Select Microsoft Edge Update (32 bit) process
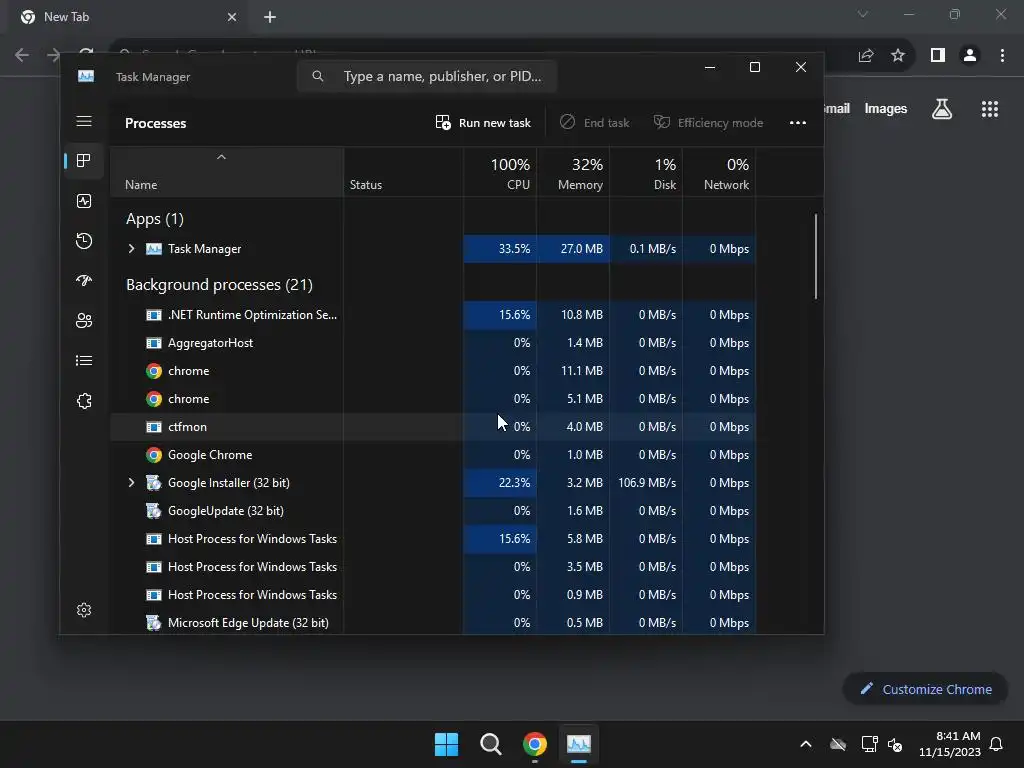Screen dimensions: 1024x768 click(433, 623)
